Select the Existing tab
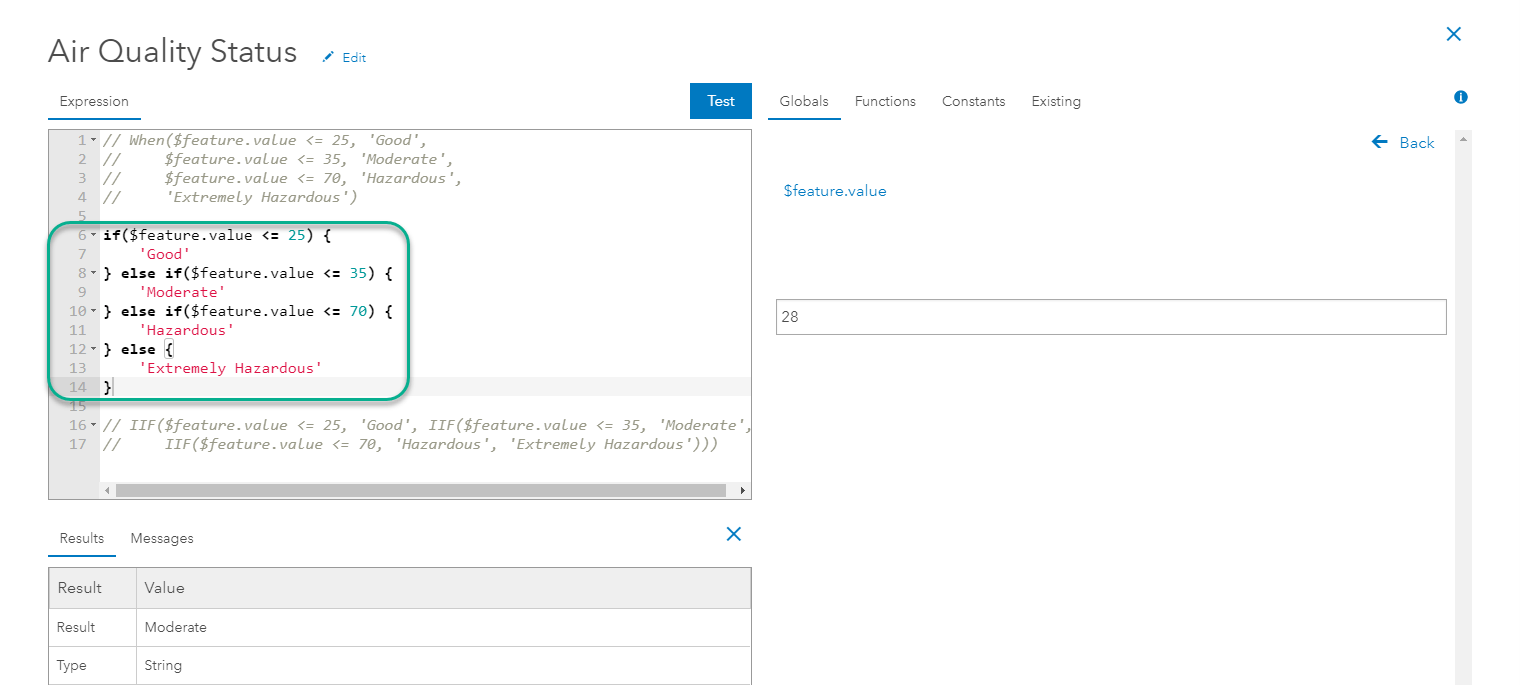Viewport: 1520px width, 685px height. coord(1056,101)
